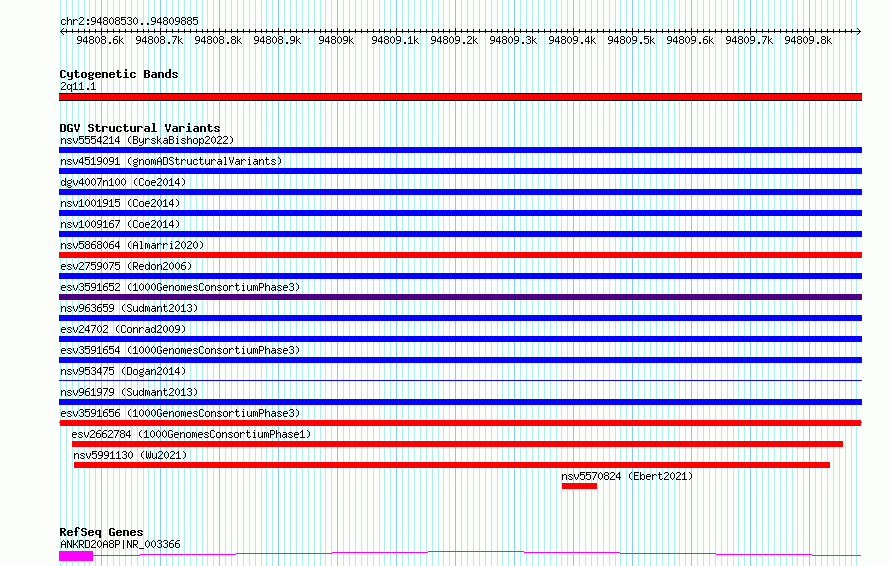Click the 94808.8k ruler tick label

(x=218, y=40)
